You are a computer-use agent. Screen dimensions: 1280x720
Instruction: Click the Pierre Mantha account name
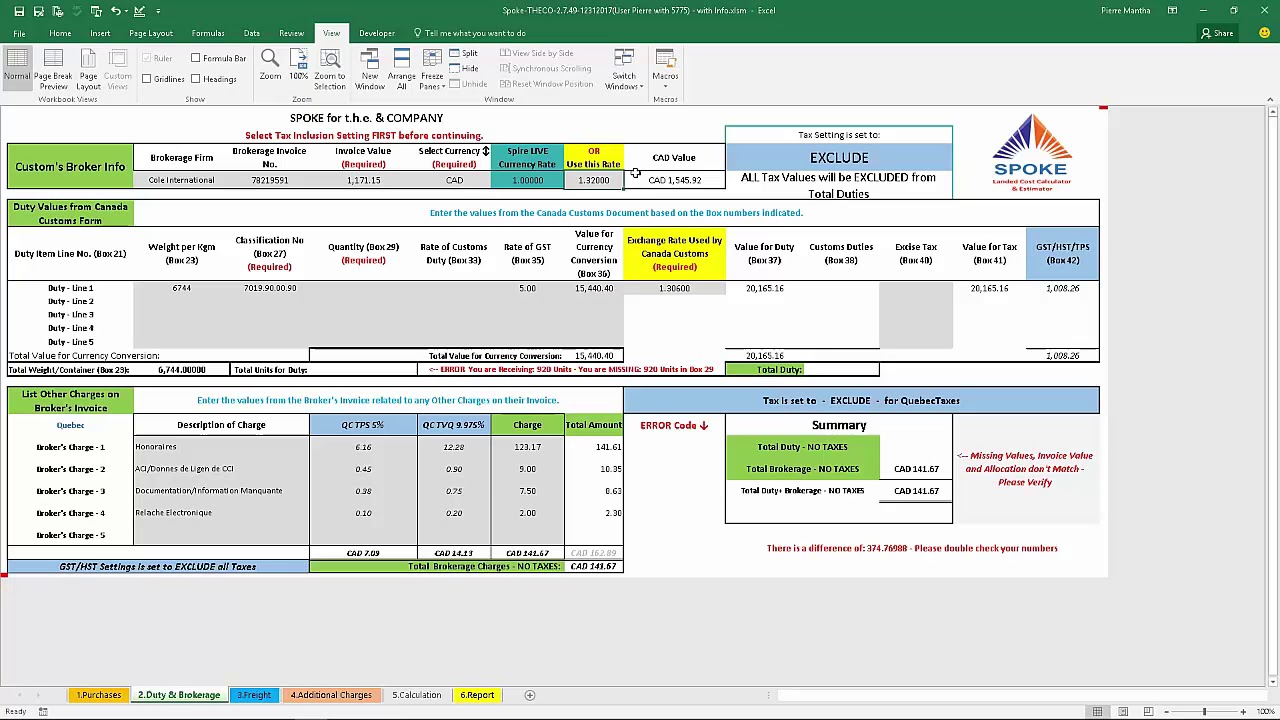1125,11
